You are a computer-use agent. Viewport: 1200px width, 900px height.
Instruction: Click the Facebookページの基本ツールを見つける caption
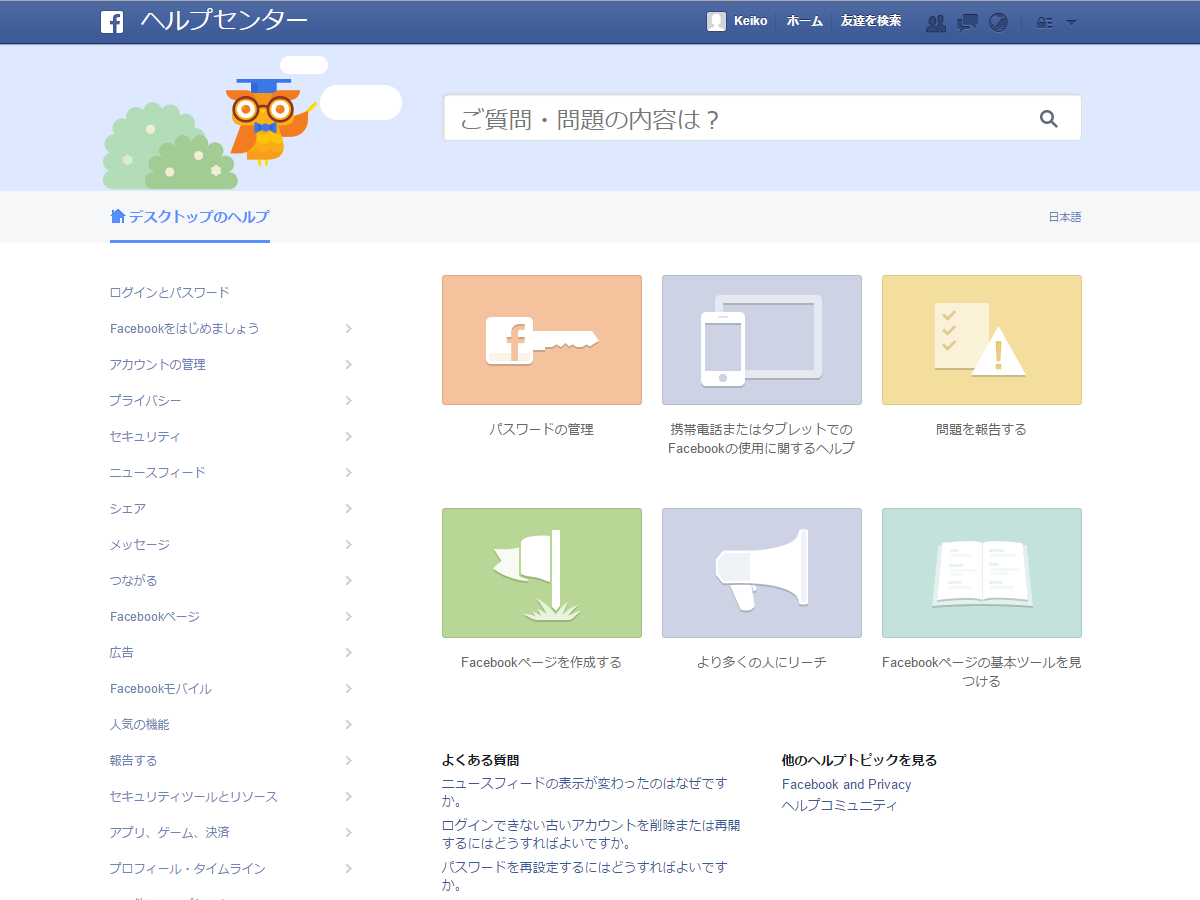982,672
